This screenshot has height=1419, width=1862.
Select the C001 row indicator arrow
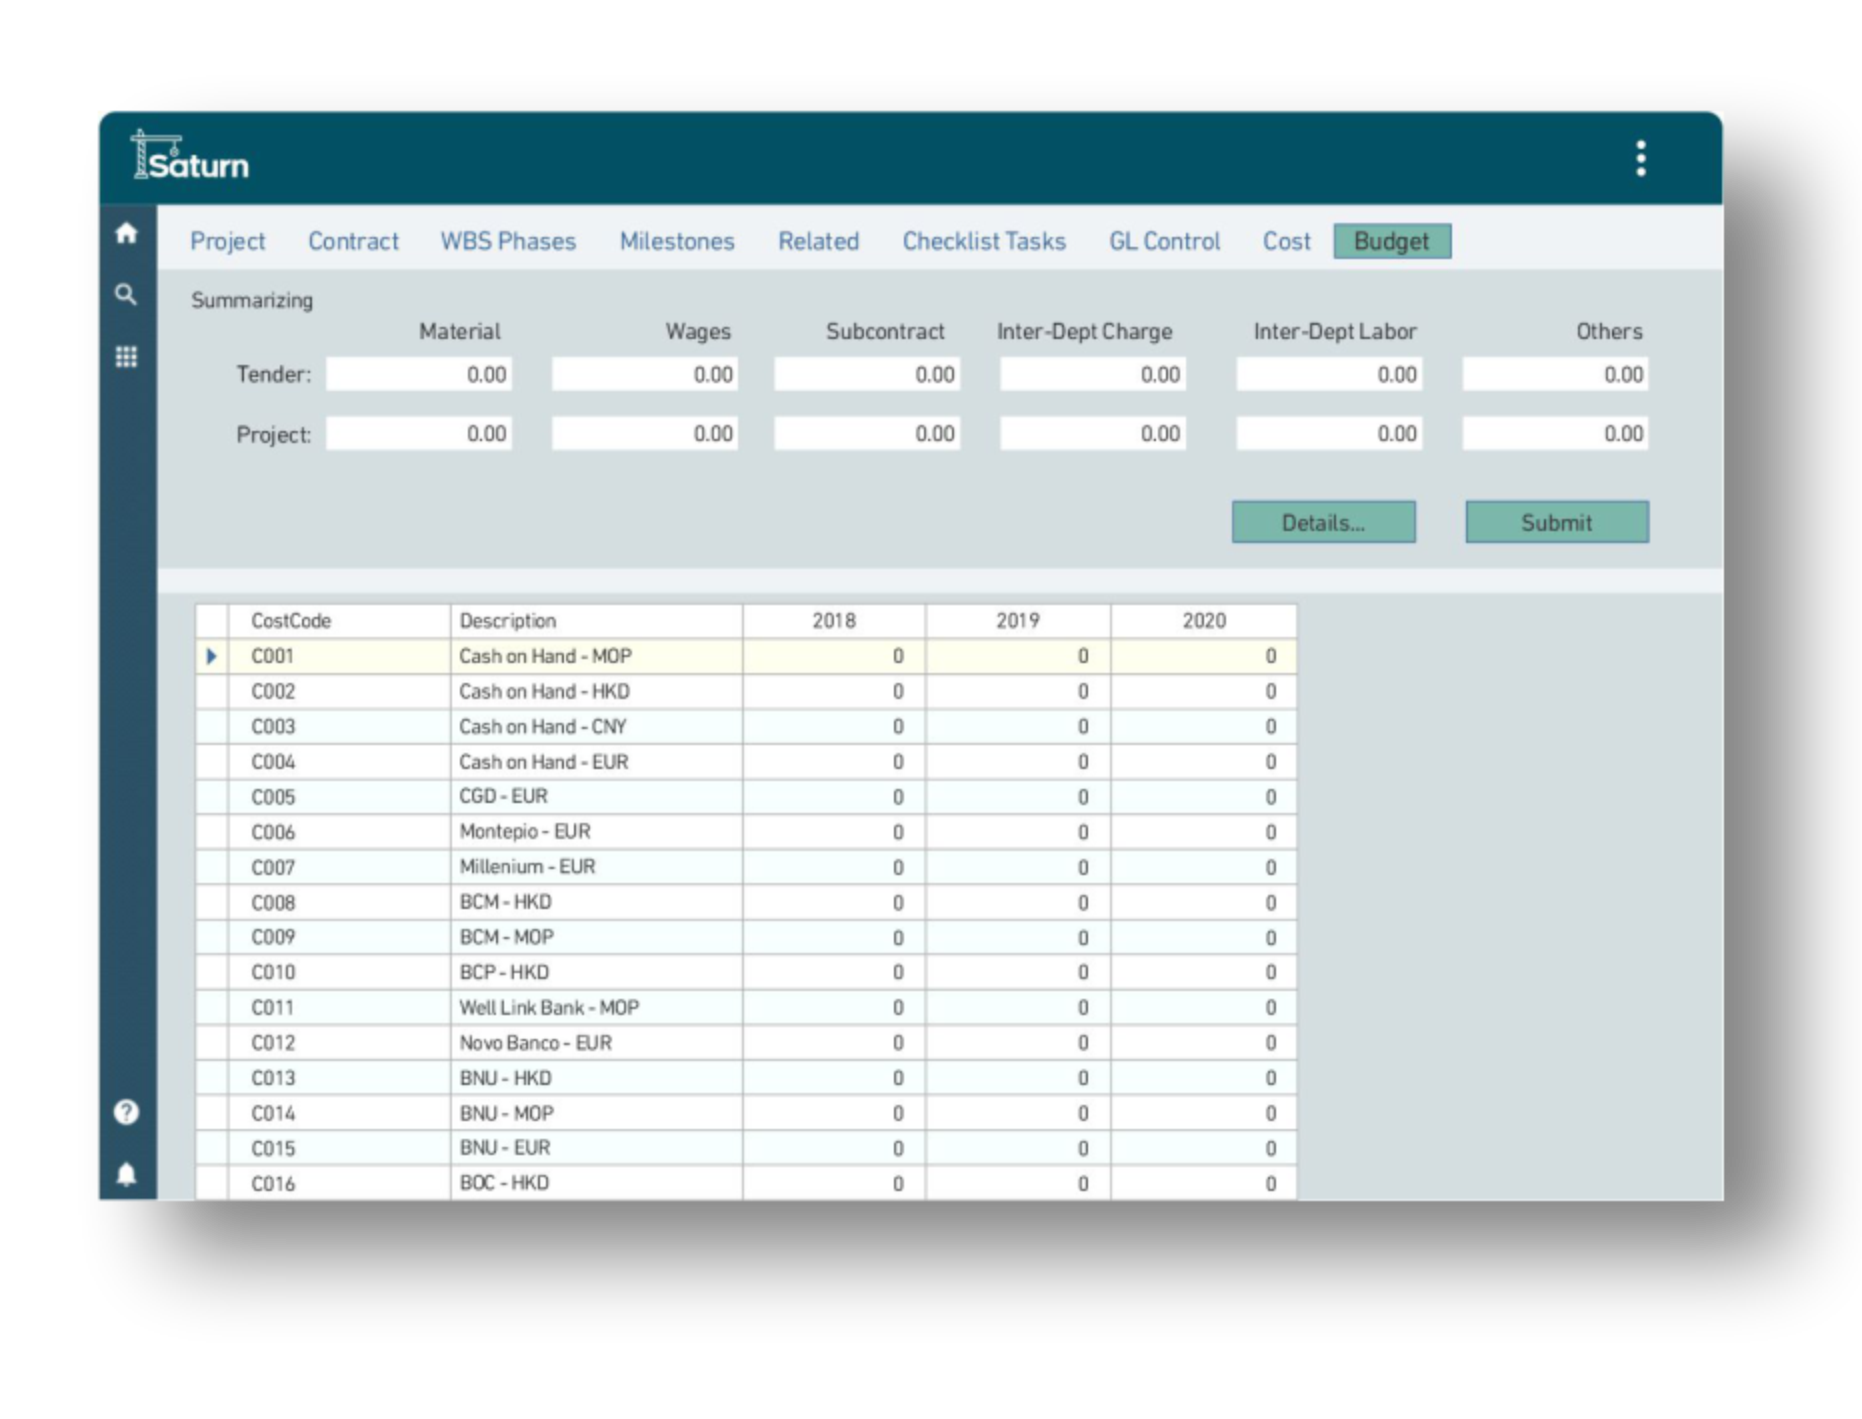pyautogui.click(x=211, y=657)
